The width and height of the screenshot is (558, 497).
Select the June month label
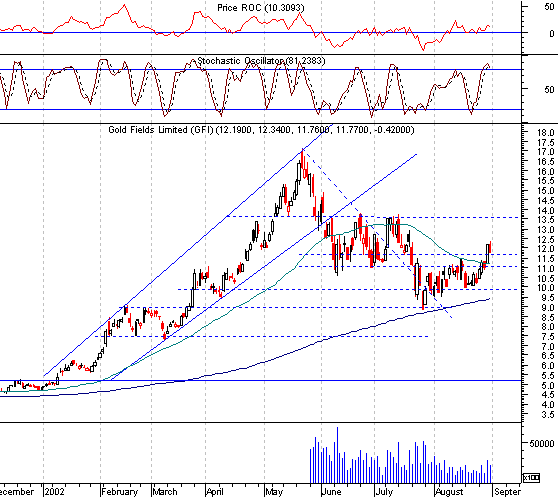[331, 492]
